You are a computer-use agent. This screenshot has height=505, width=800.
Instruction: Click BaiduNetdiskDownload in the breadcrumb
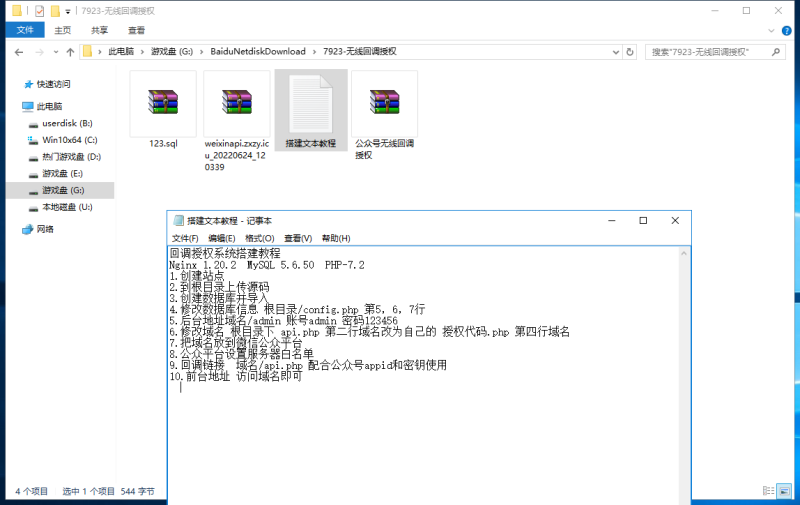pyautogui.click(x=258, y=52)
